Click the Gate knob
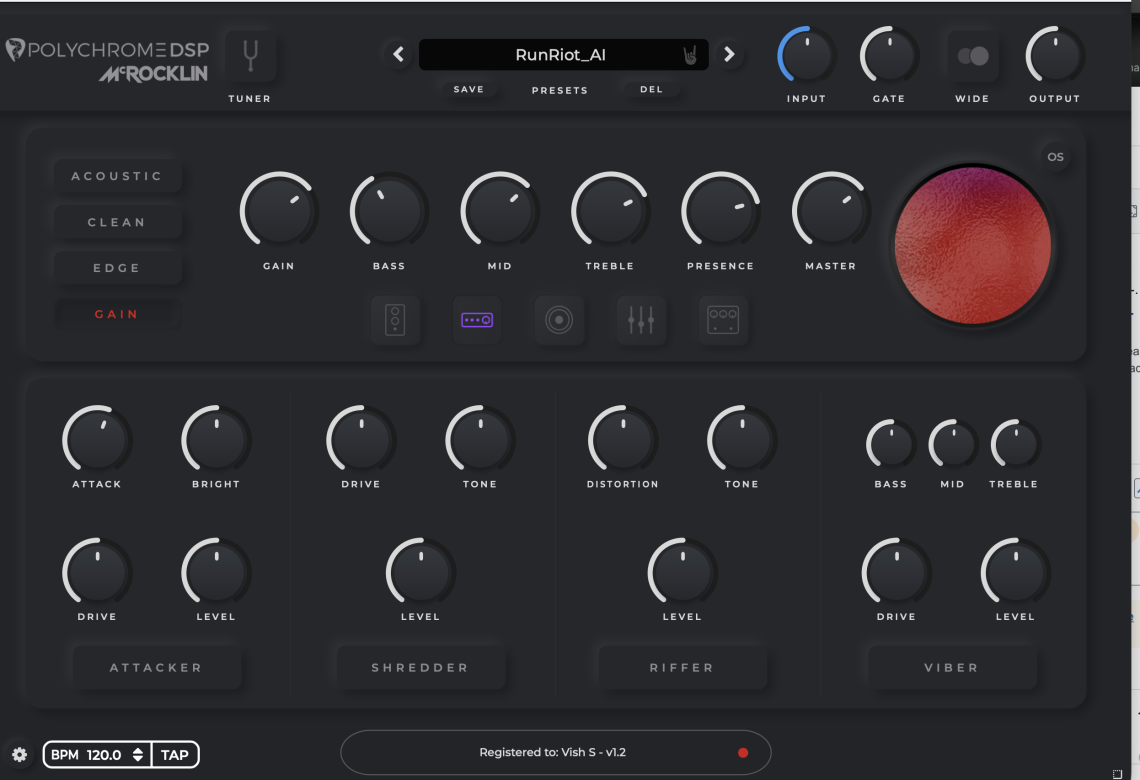Viewport: 1140px width, 780px height. pos(889,56)
